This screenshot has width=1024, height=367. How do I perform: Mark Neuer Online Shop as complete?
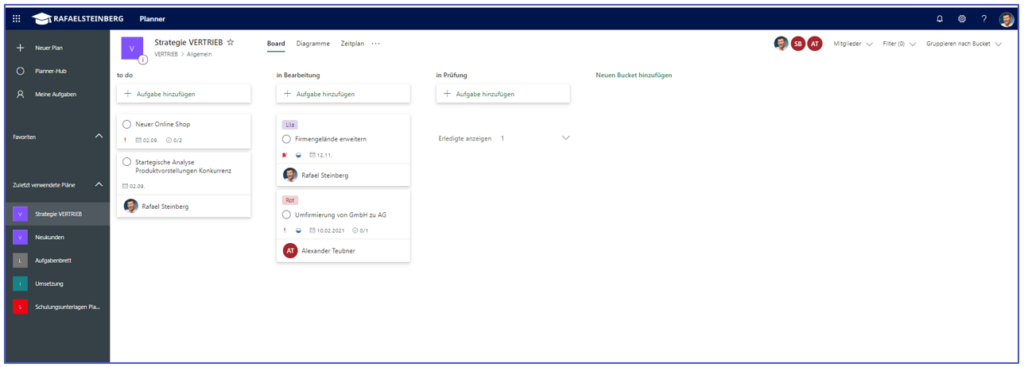coord(127,124)
